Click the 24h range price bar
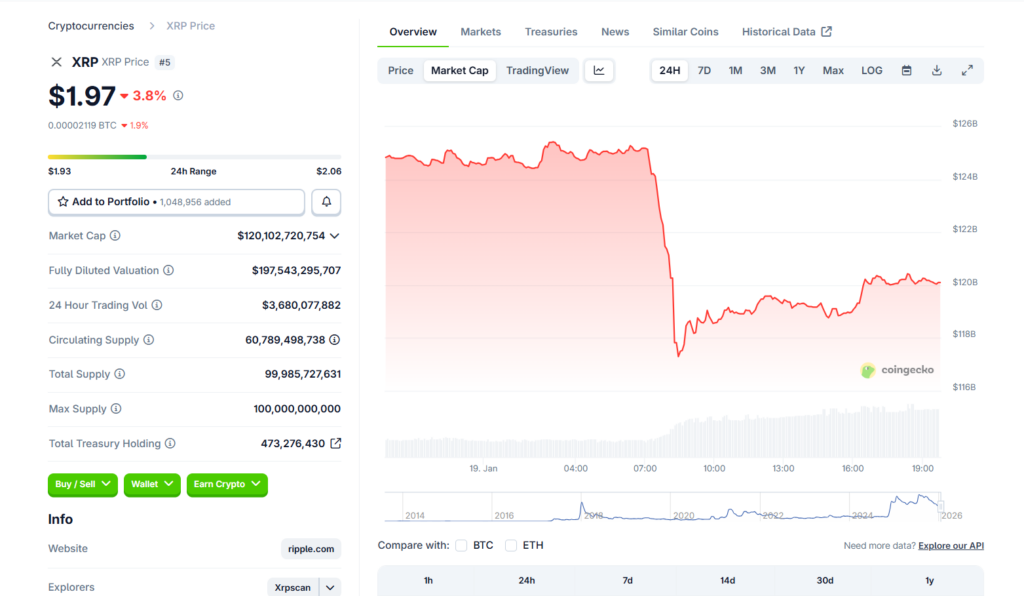This screenshot has height=596, width=1024. [194, 157]
